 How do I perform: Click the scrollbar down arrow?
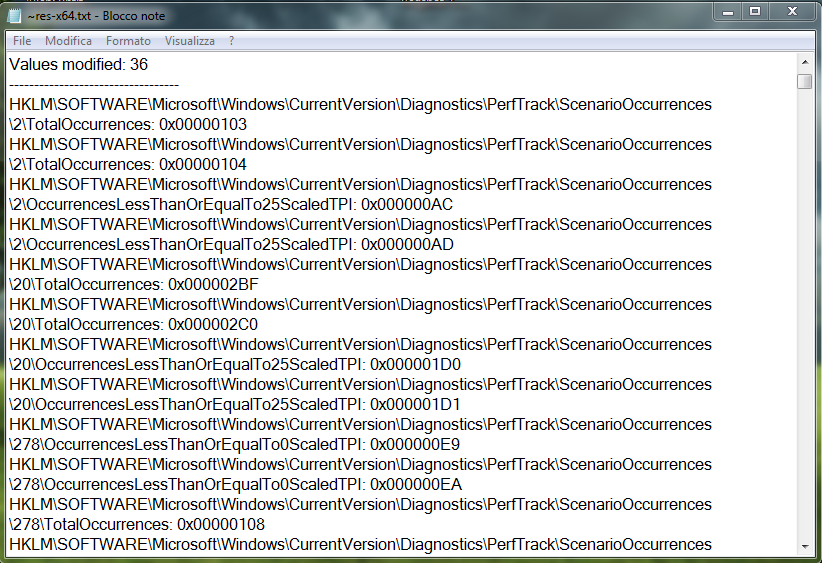coord(805,547)
